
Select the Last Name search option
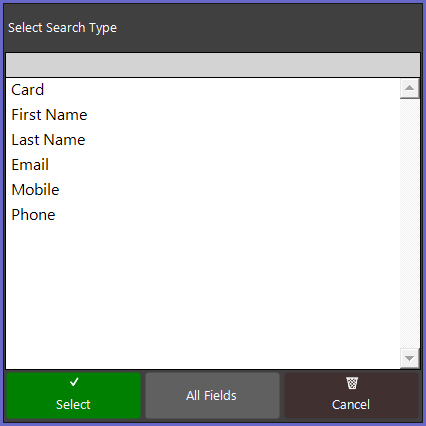coord(203,140)
